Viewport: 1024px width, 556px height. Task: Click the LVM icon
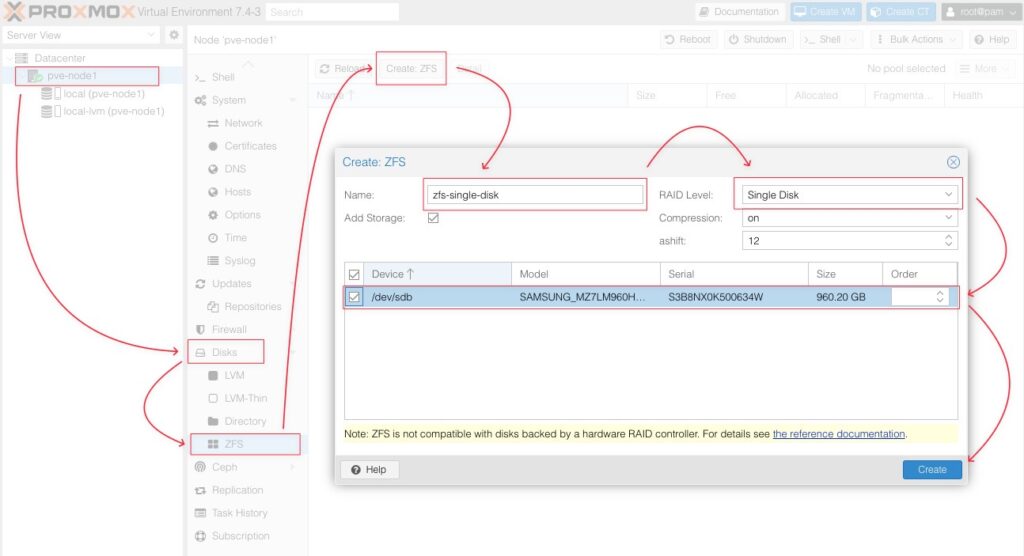(213, 376)
